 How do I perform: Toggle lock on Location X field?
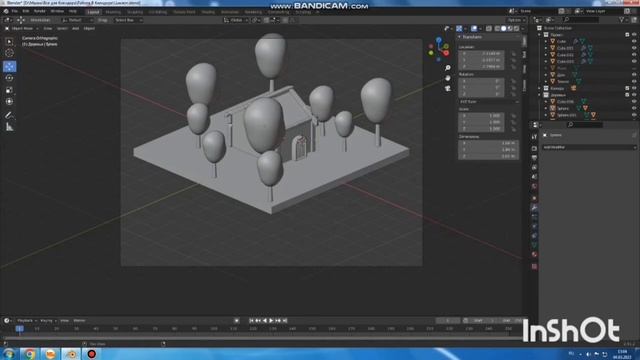coord(513,53)
